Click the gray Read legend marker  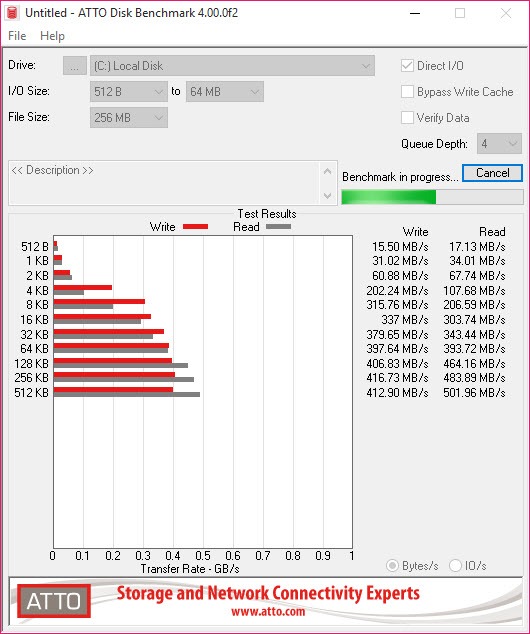click(x=278, y=227)
